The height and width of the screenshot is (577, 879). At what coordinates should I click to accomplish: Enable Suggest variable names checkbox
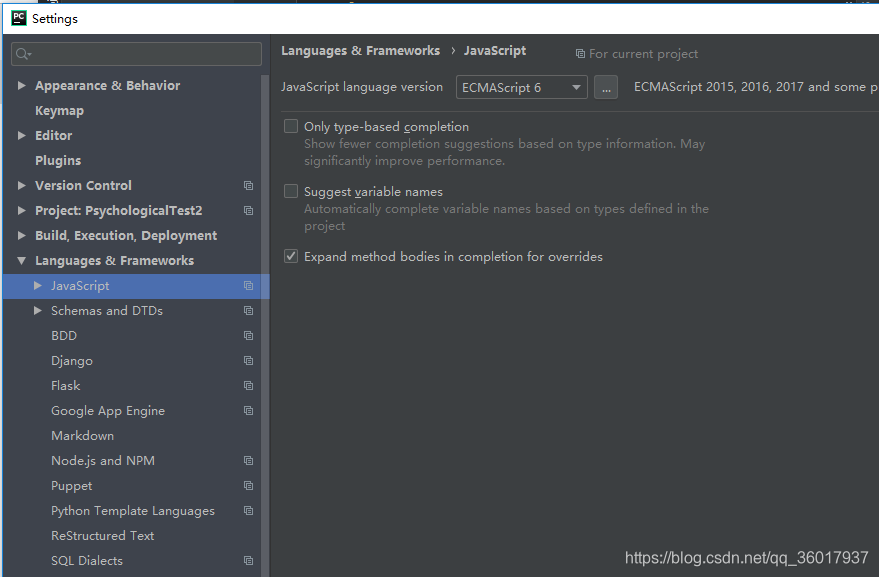click(291, 191)
